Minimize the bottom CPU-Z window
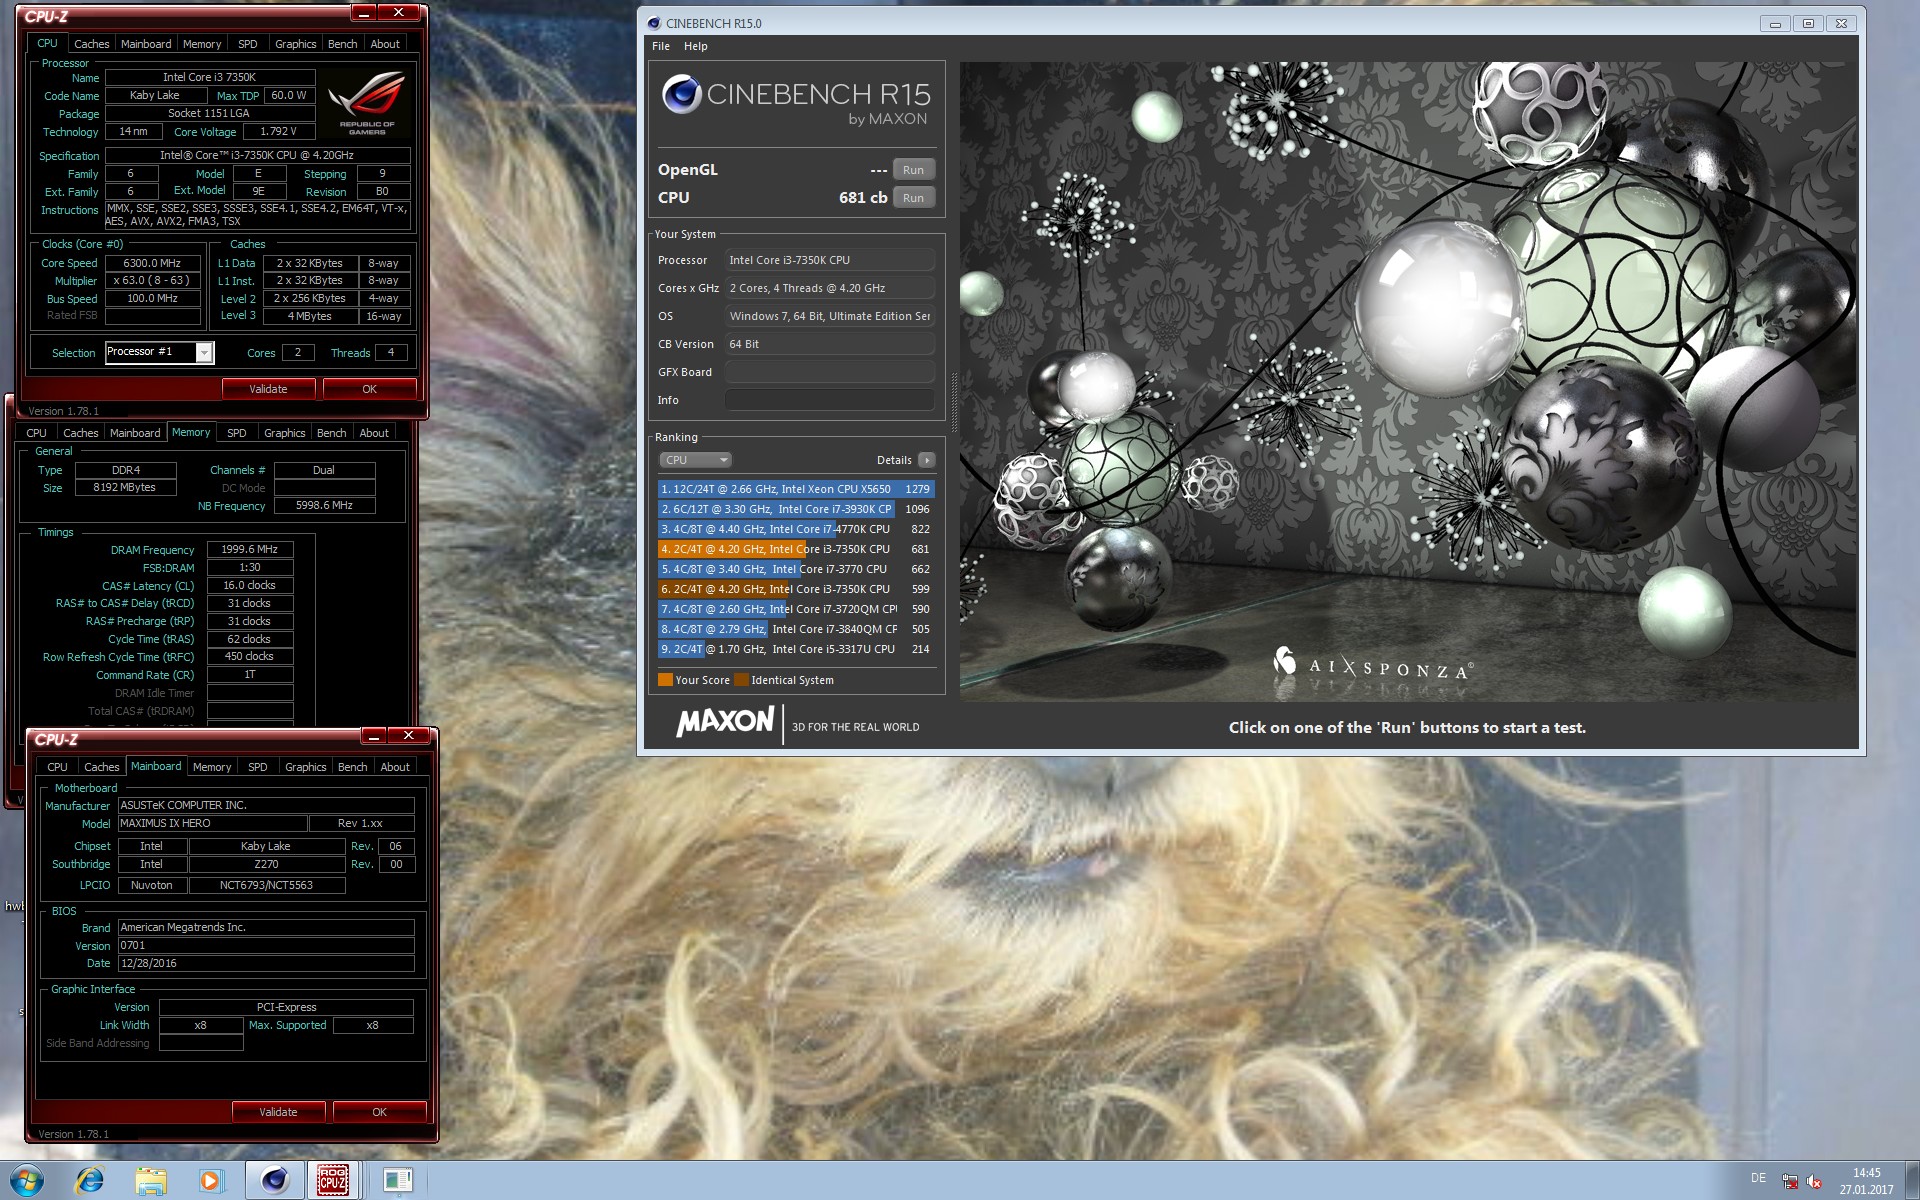1920x1200 pixels. (373, 736)
